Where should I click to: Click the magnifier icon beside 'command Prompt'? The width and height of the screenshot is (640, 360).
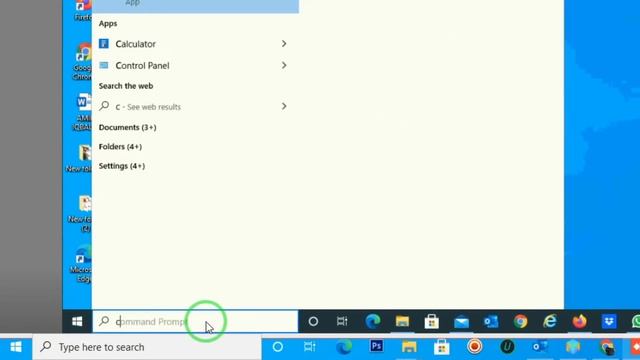pyautogui.click(x=104, y=321)
